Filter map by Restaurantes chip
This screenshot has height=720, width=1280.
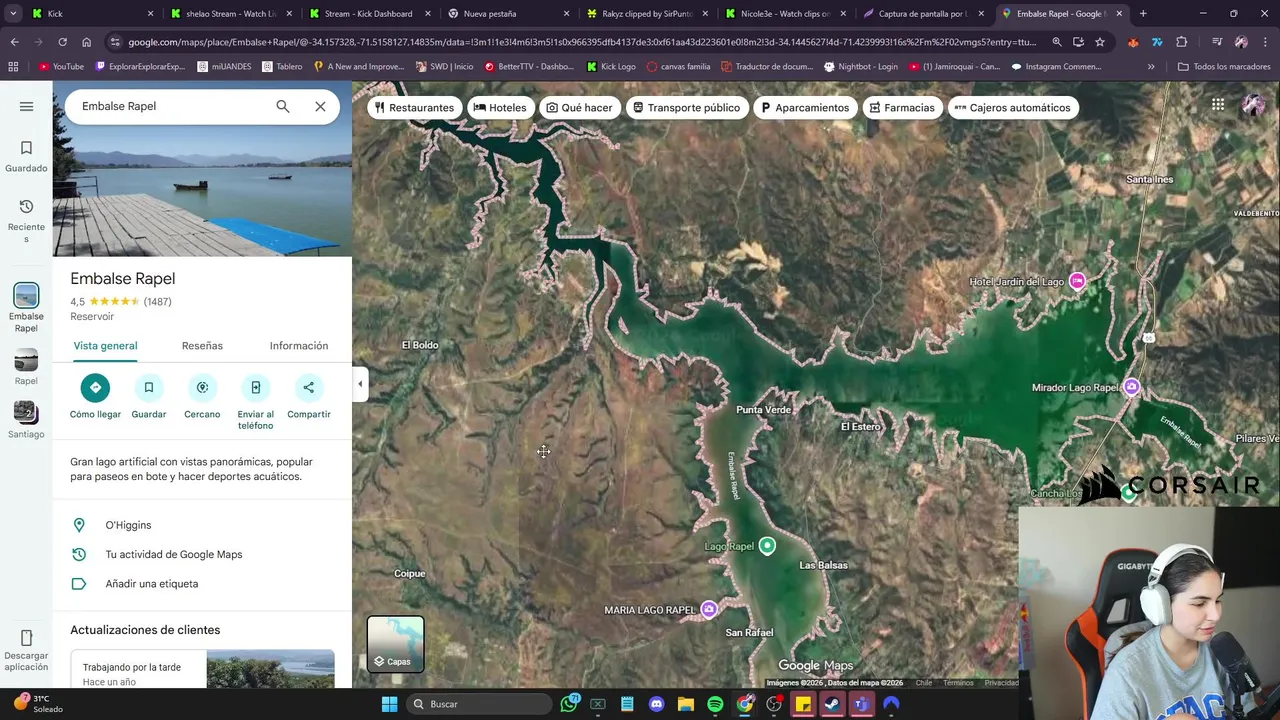tap(415, 108)
